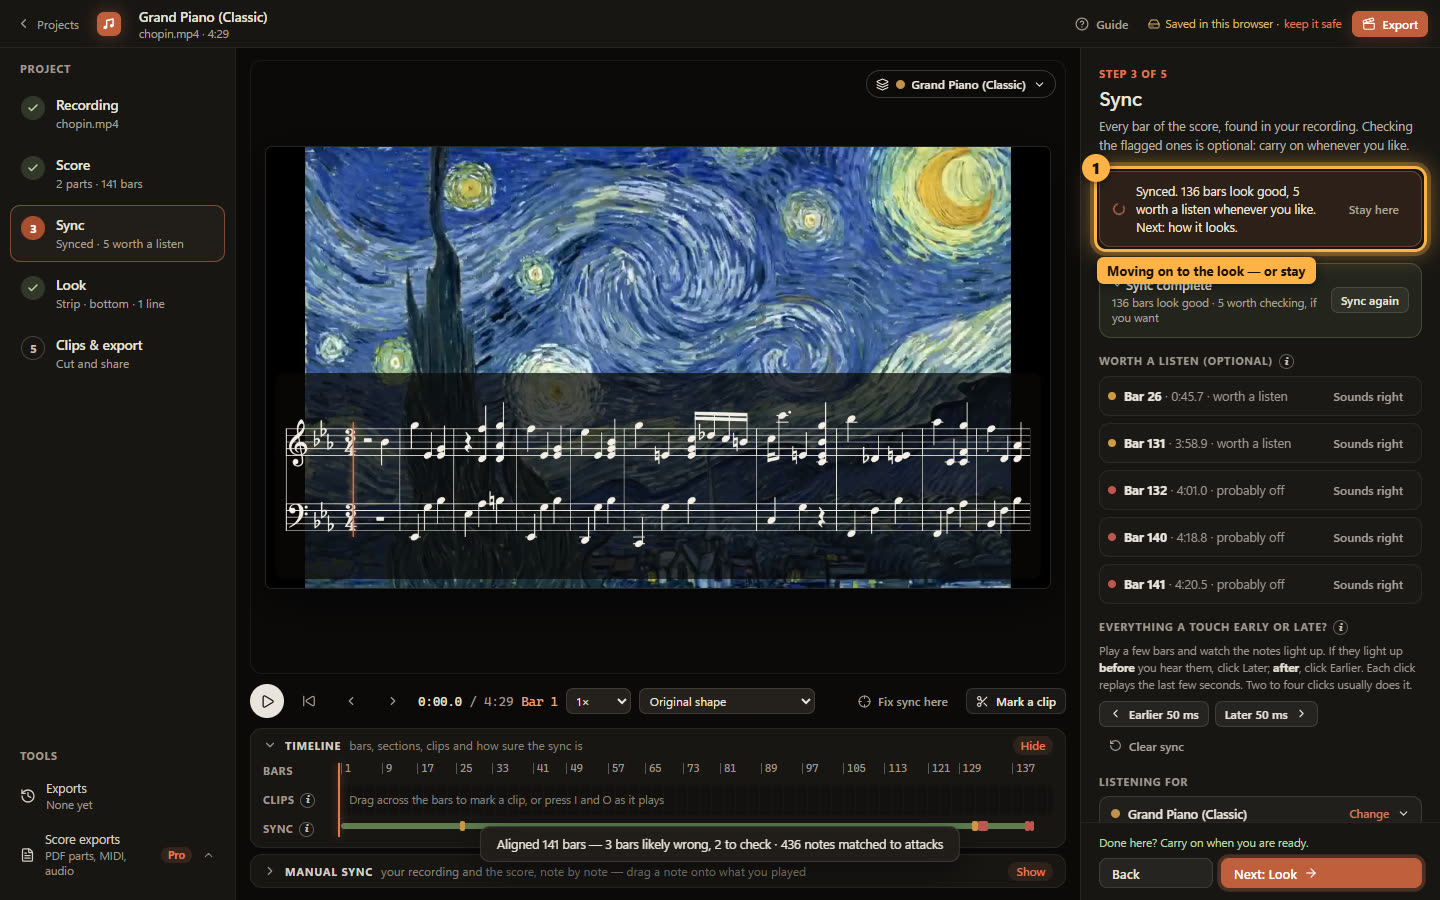1440x900 pixels.
Task: Click the info icon next to CLIPS
Action: tap(308, 800)
